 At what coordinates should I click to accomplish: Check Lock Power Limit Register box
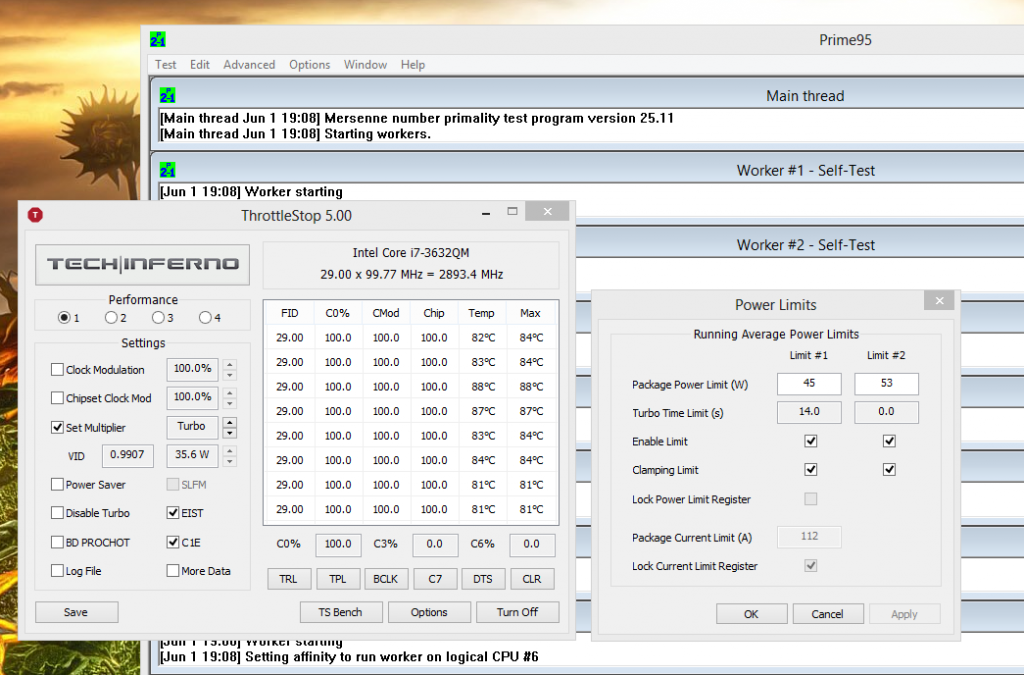[810, 499]
